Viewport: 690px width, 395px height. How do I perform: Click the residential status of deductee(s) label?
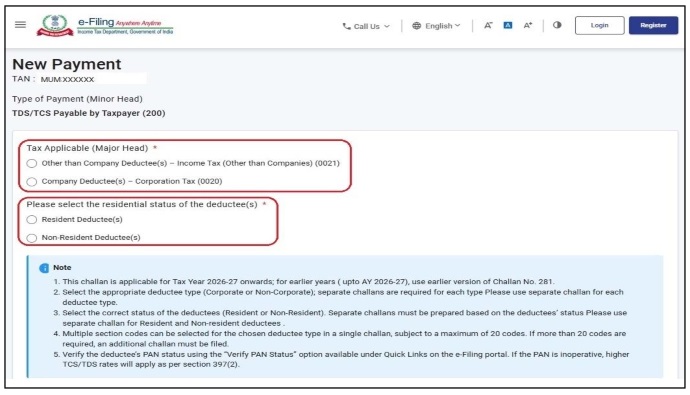pyautogui.click(x=142, y=205)
